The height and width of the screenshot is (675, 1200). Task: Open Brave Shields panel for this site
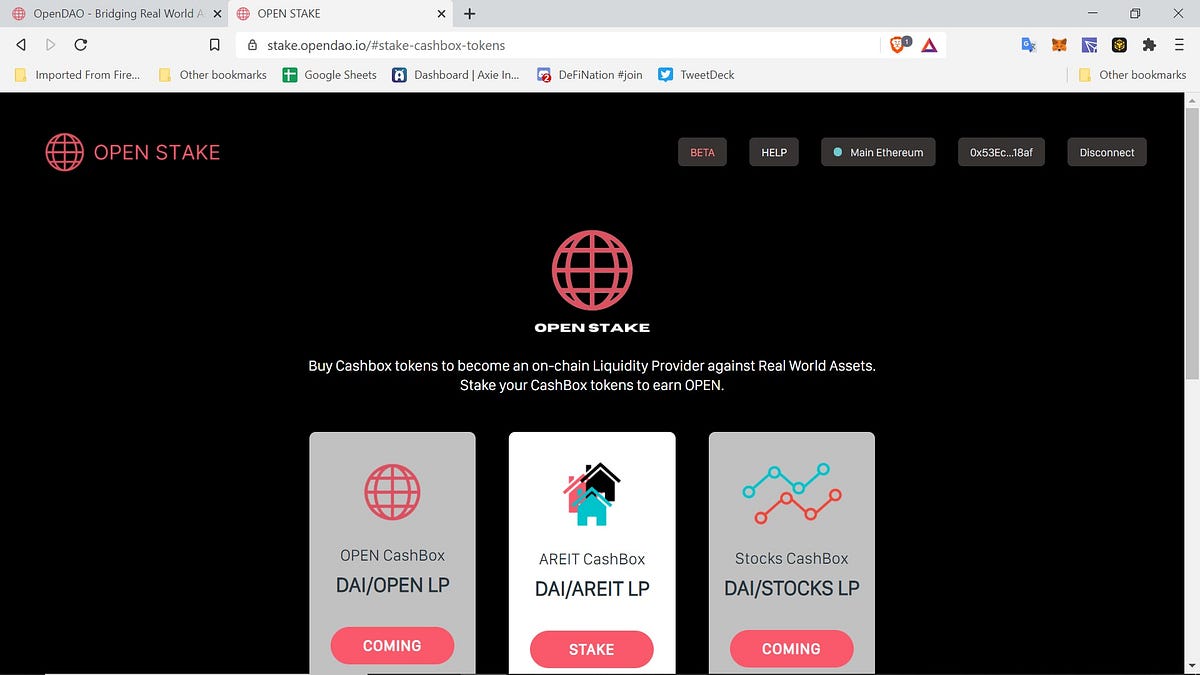(x=897, y=45)
